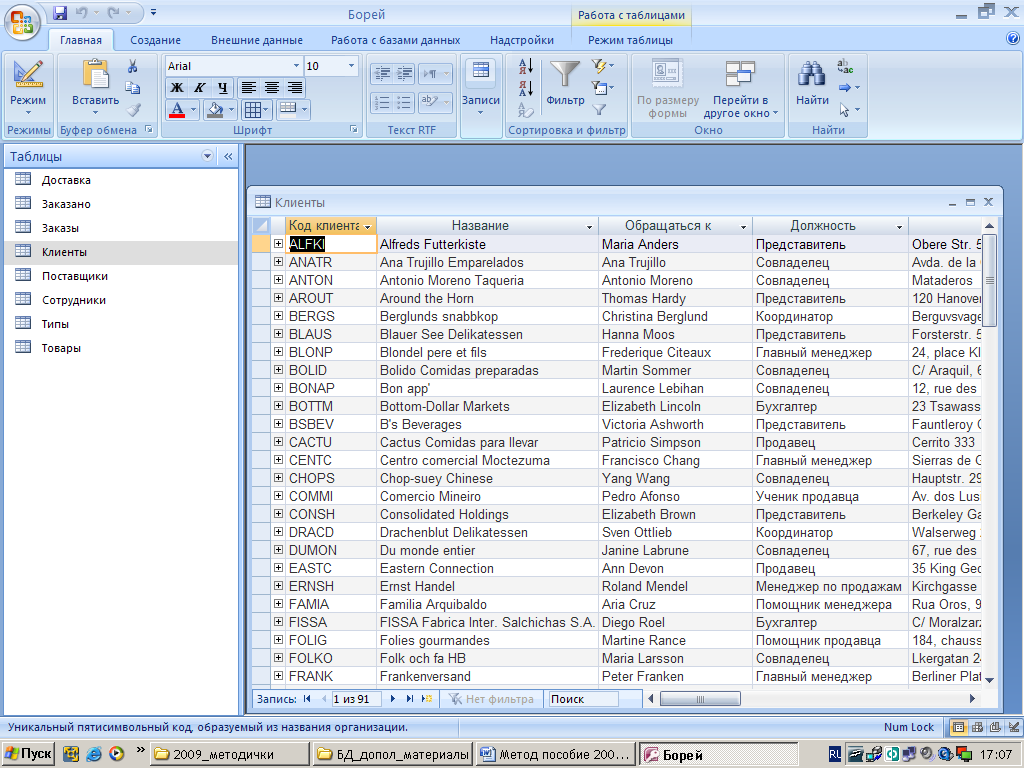Viewport: 1024px width, 768px height.
Task: Toggle filter funnel button in sort group
Action: 599,110
